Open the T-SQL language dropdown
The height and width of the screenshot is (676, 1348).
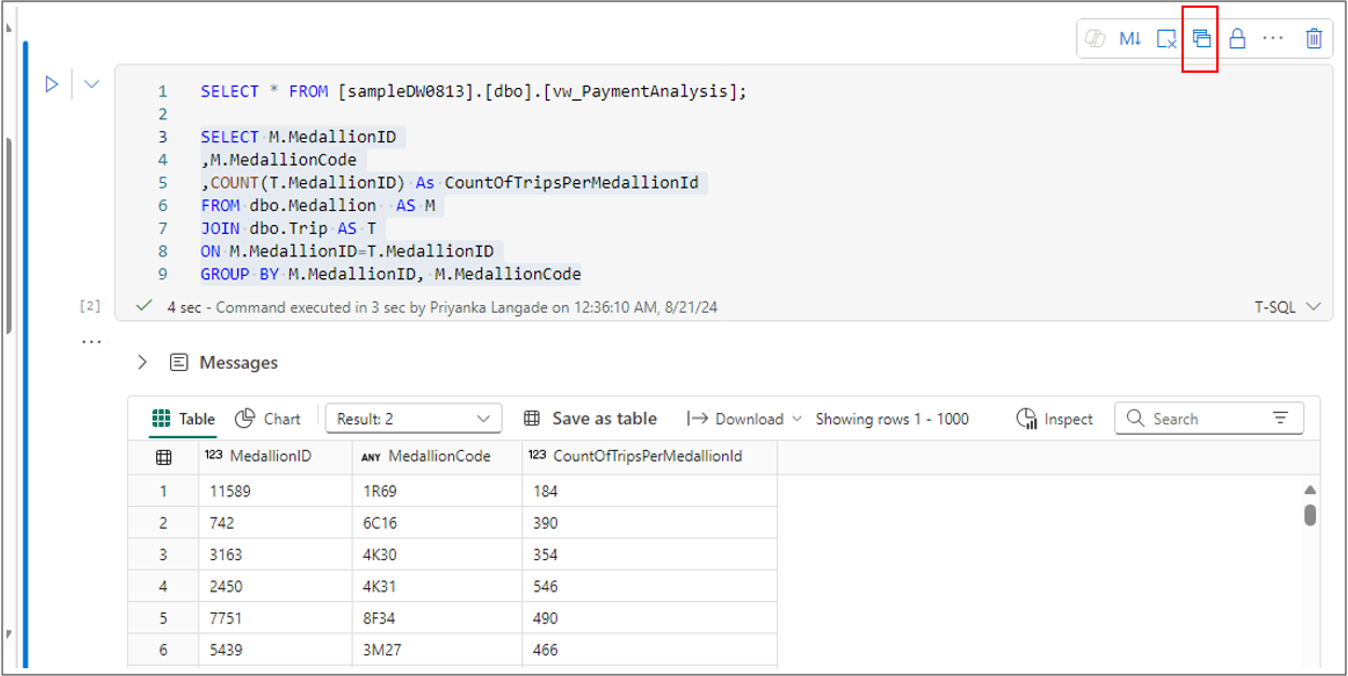(x=1288, y=307)
